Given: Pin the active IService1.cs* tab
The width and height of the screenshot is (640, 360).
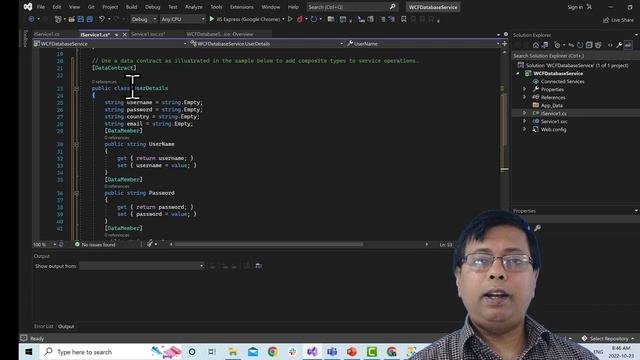Looking at the screenshot, I should coord(117,35).
